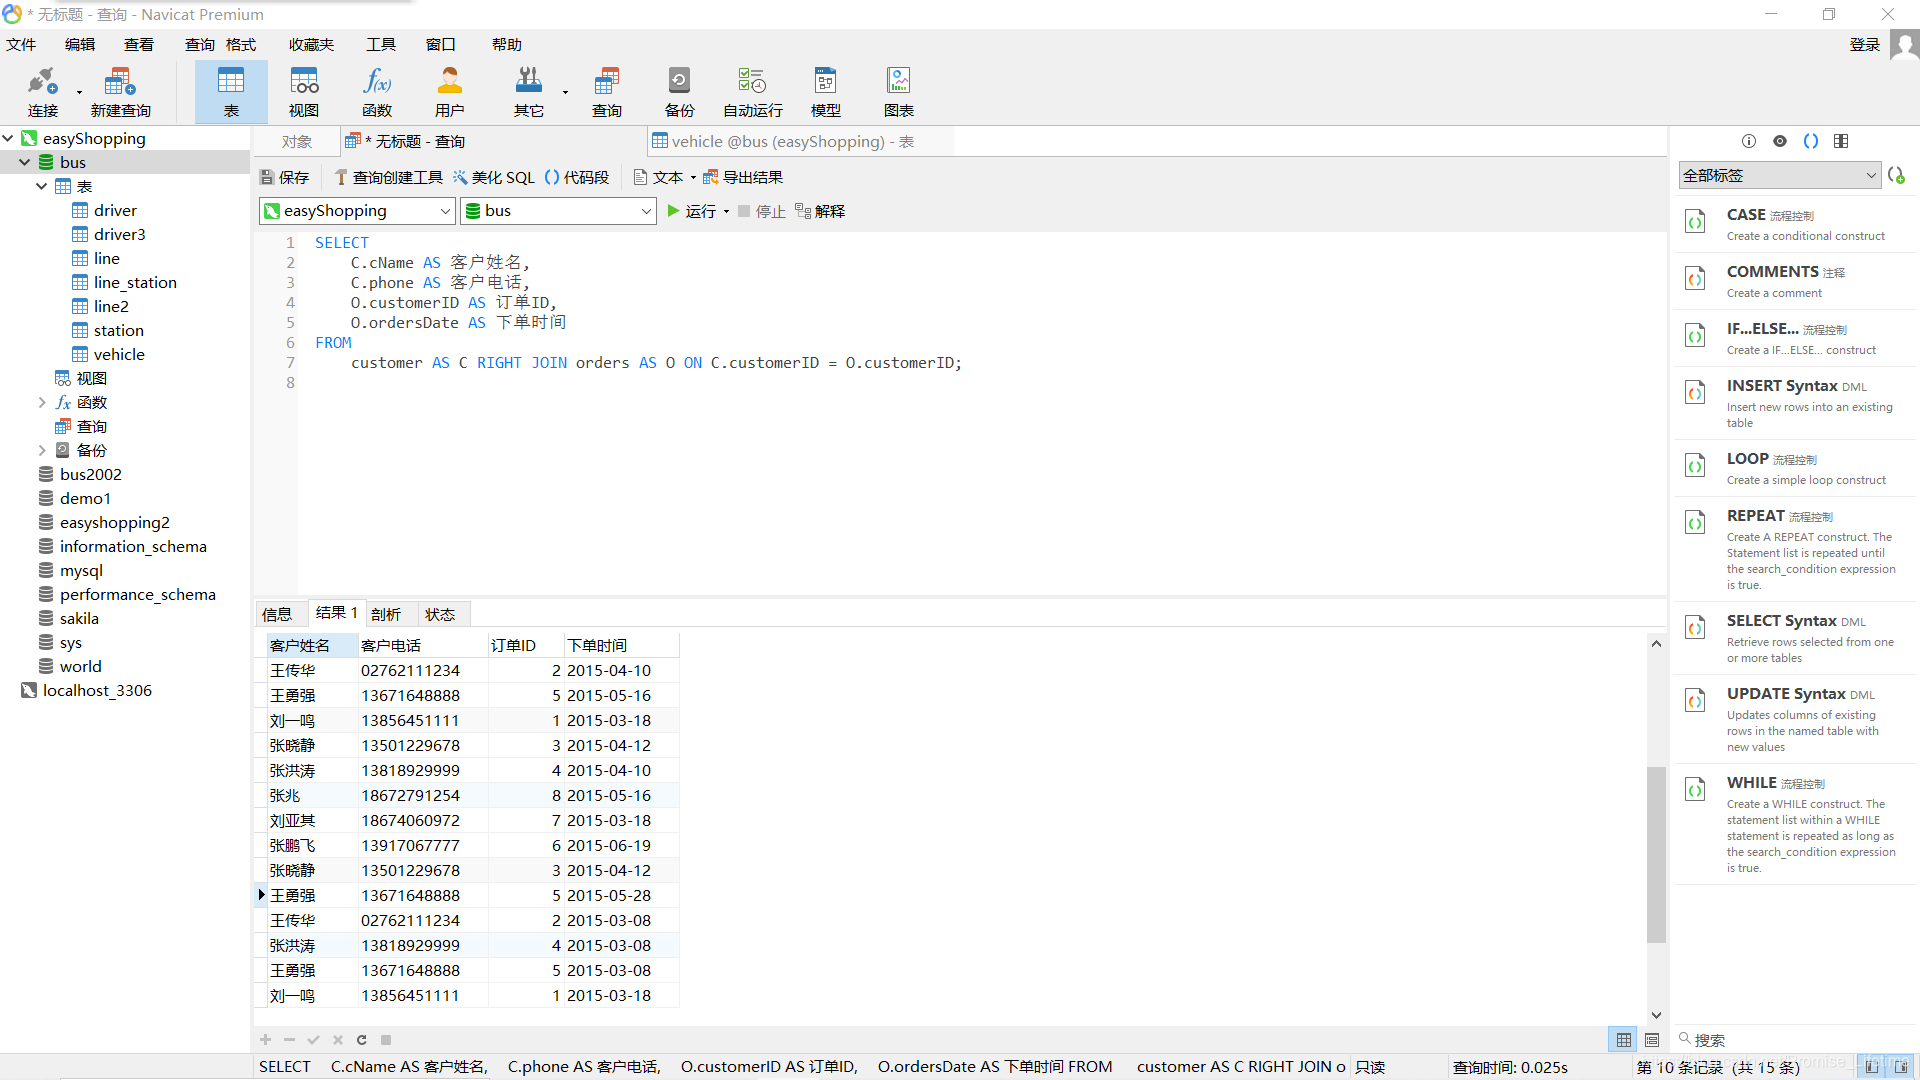Click the eye preview icon in right panel
This screenshot has width=1920, height=1080.
pos(1780,141)
